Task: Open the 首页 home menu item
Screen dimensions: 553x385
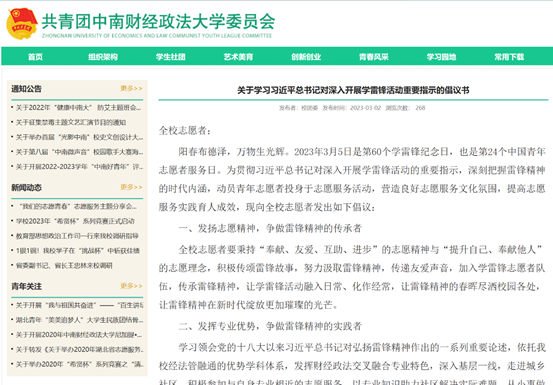Action: click(35, 57)
